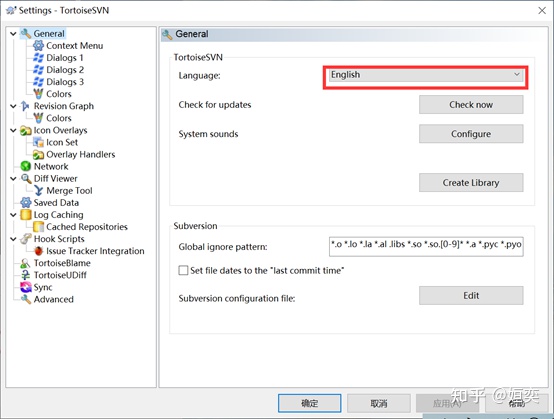Select Icon Set in the tree
Viewport: 554px width, 419px height.
click(62, 142)
